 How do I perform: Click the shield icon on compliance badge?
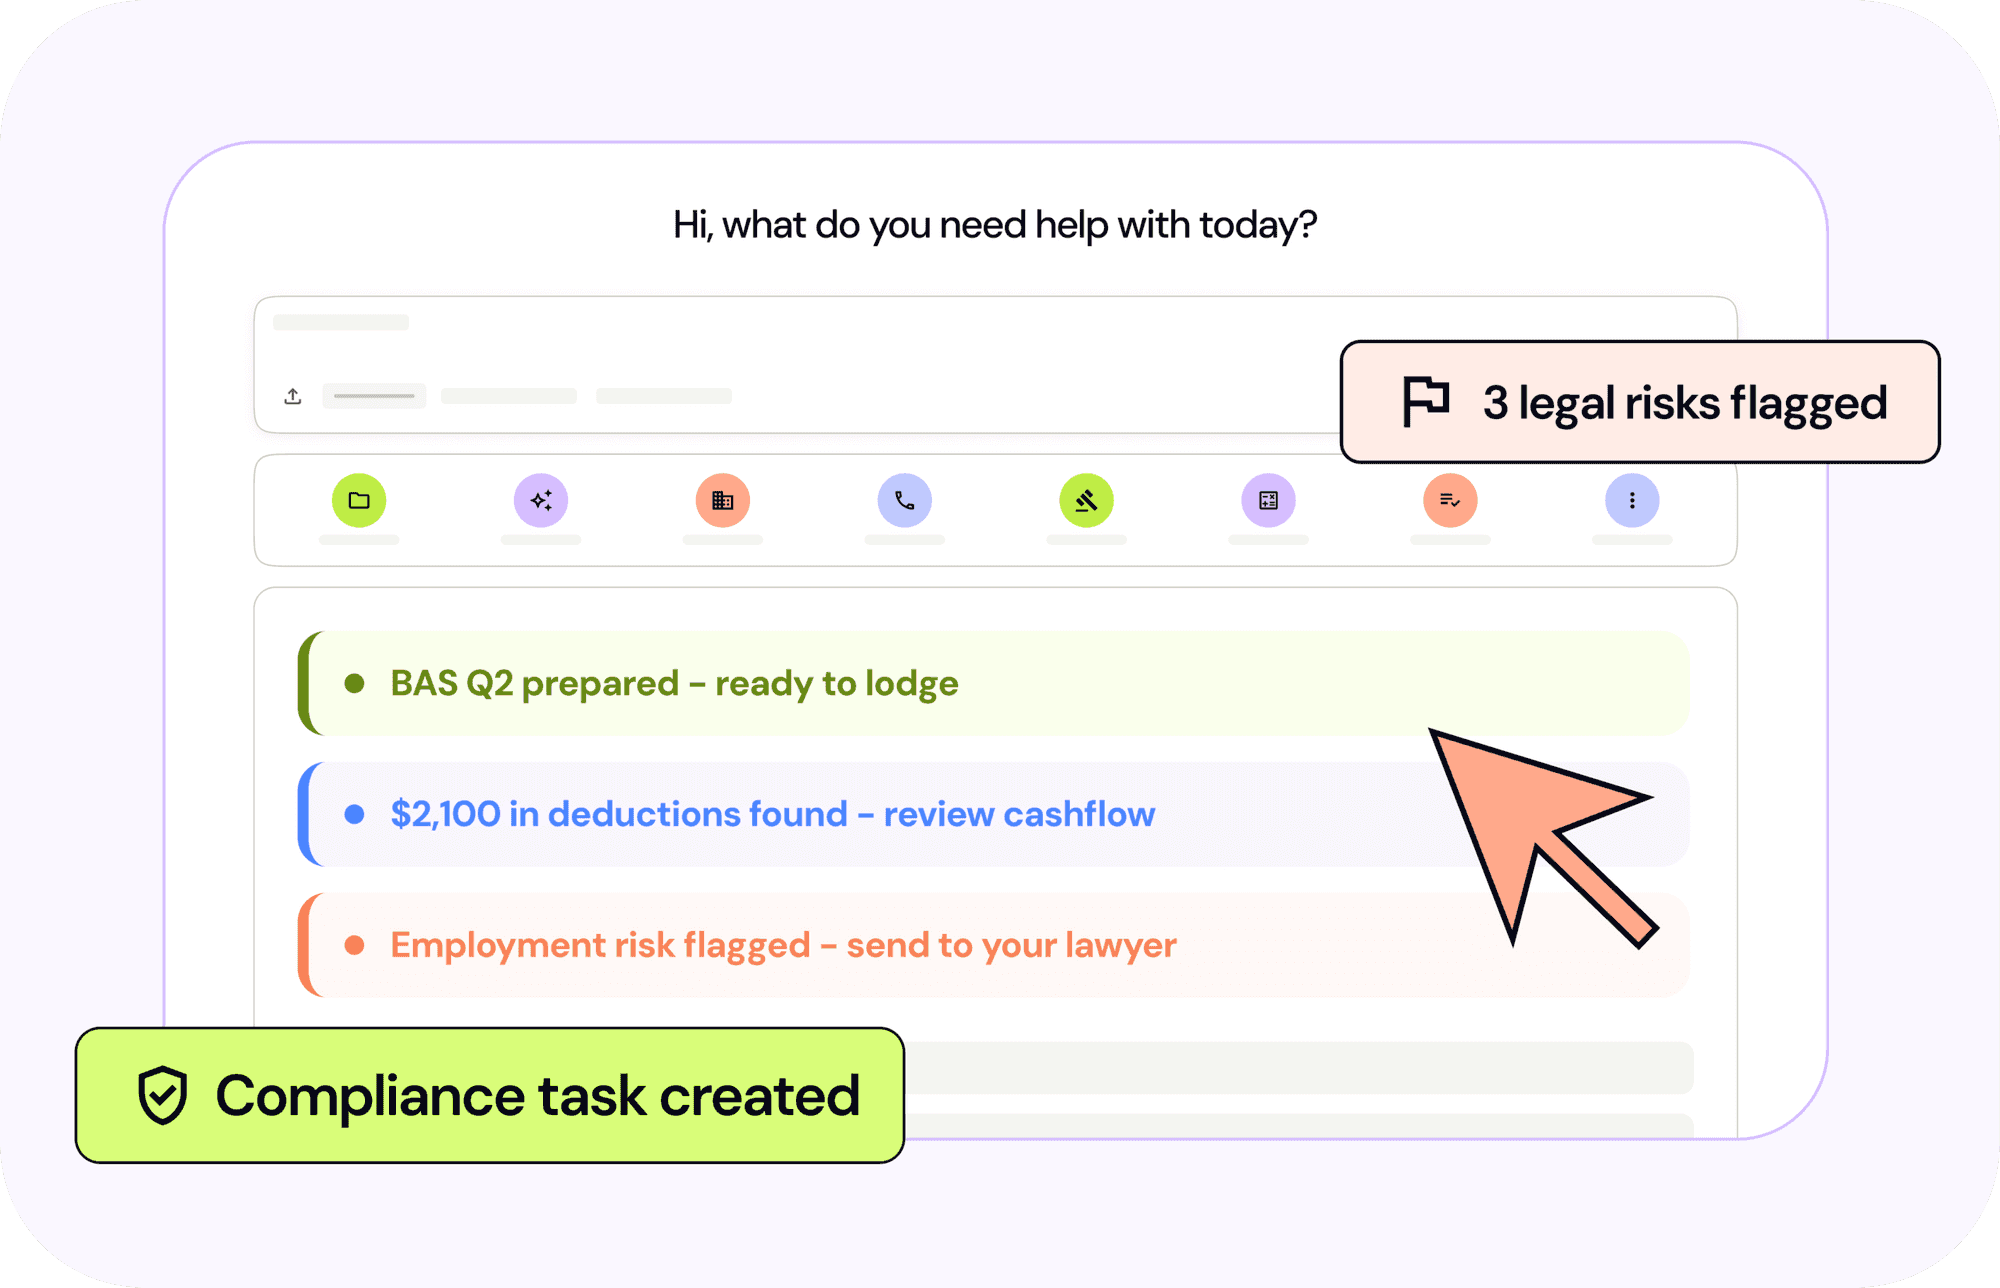[x=163, y=1096]
